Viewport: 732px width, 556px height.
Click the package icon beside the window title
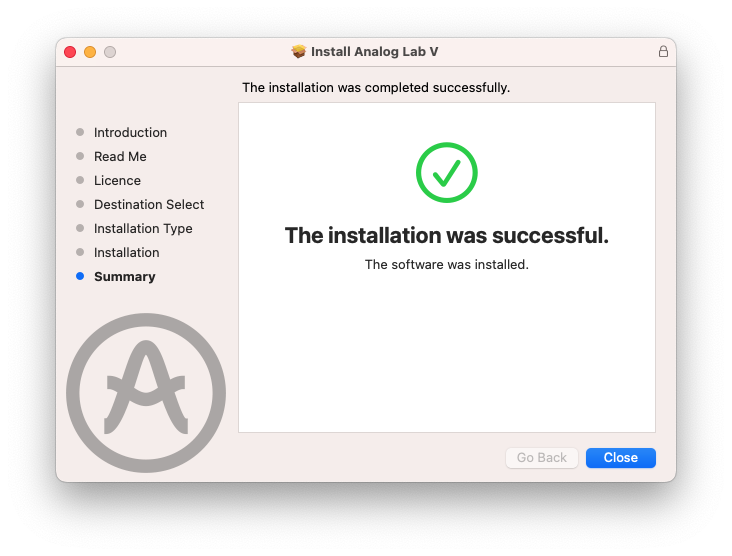(x=298, y=52)
